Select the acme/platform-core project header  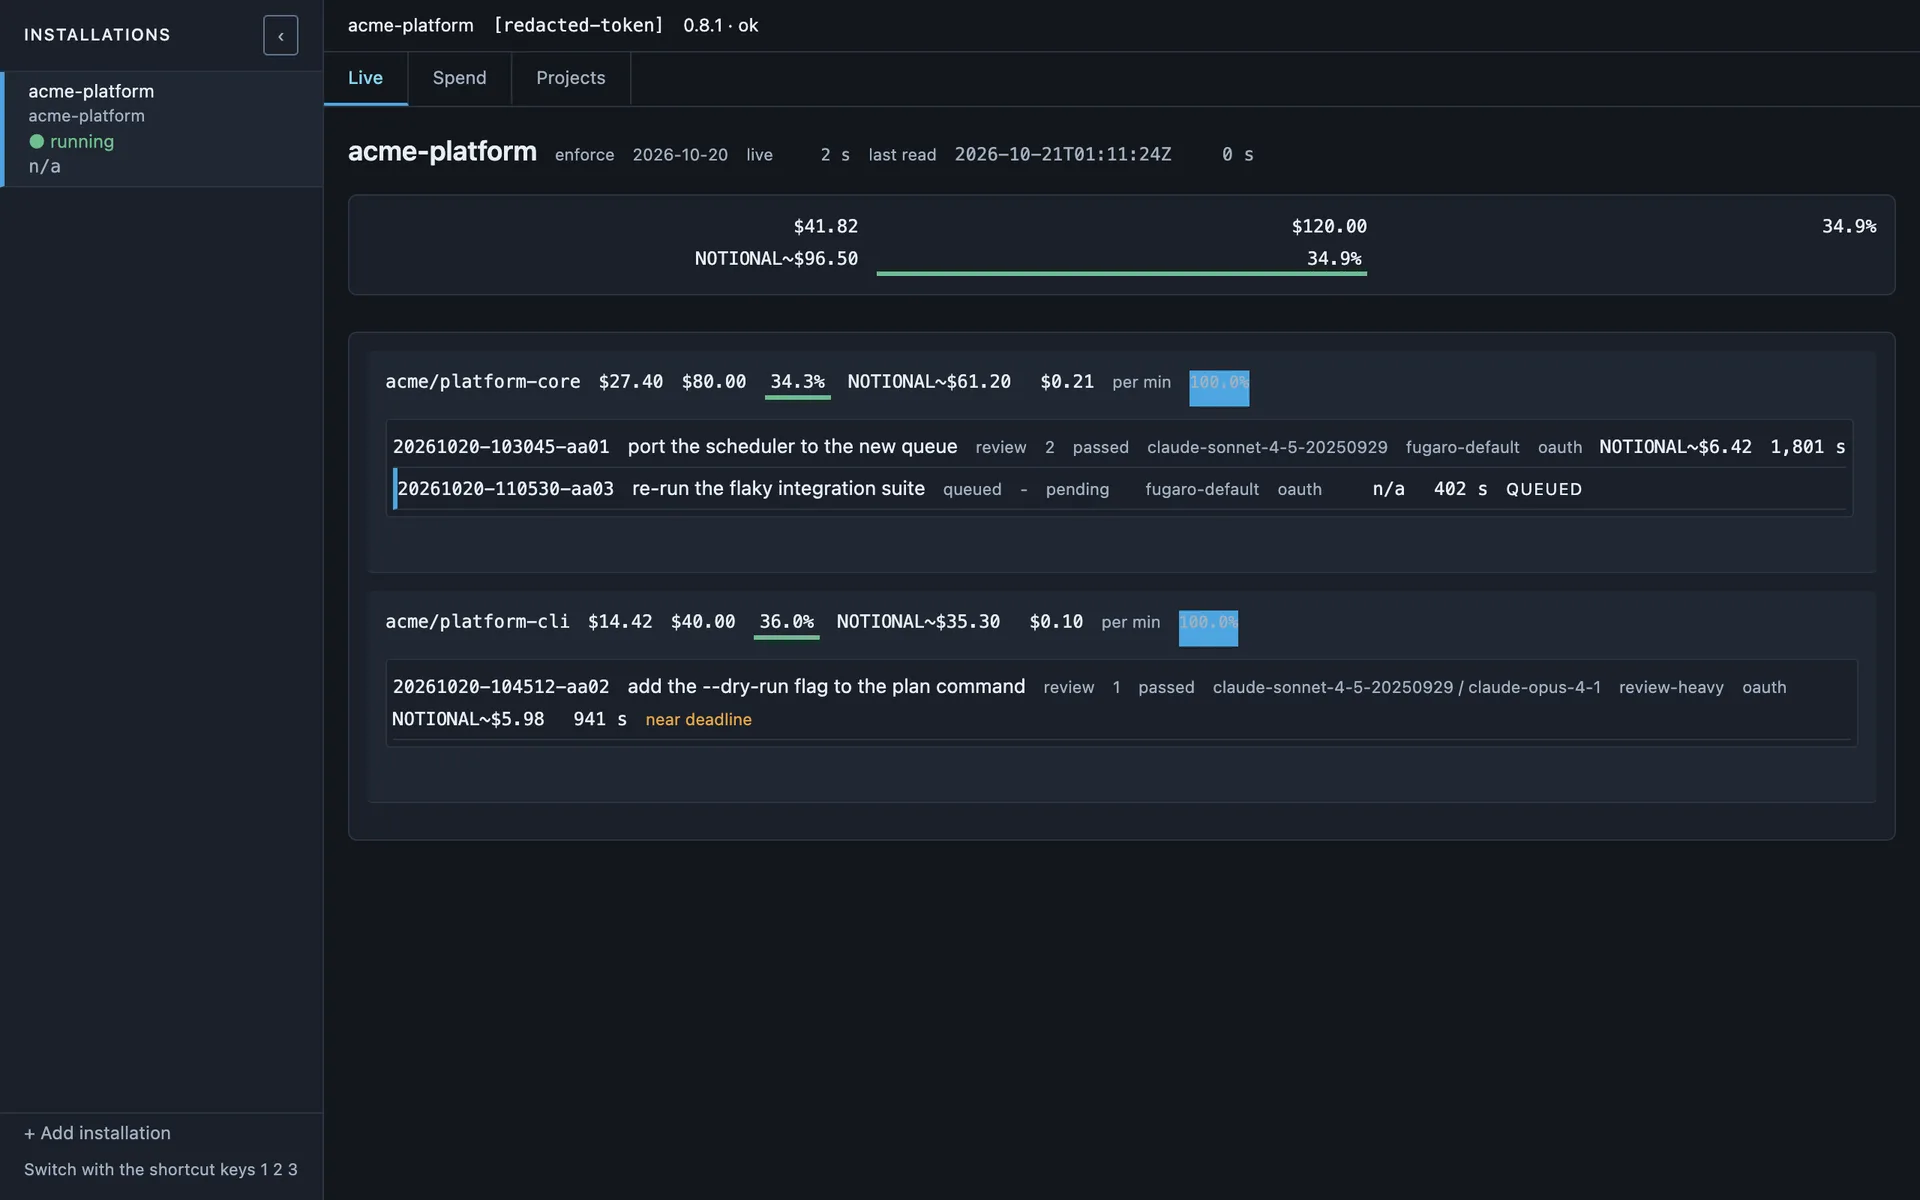pyautogui.click(x=482, y=382)
